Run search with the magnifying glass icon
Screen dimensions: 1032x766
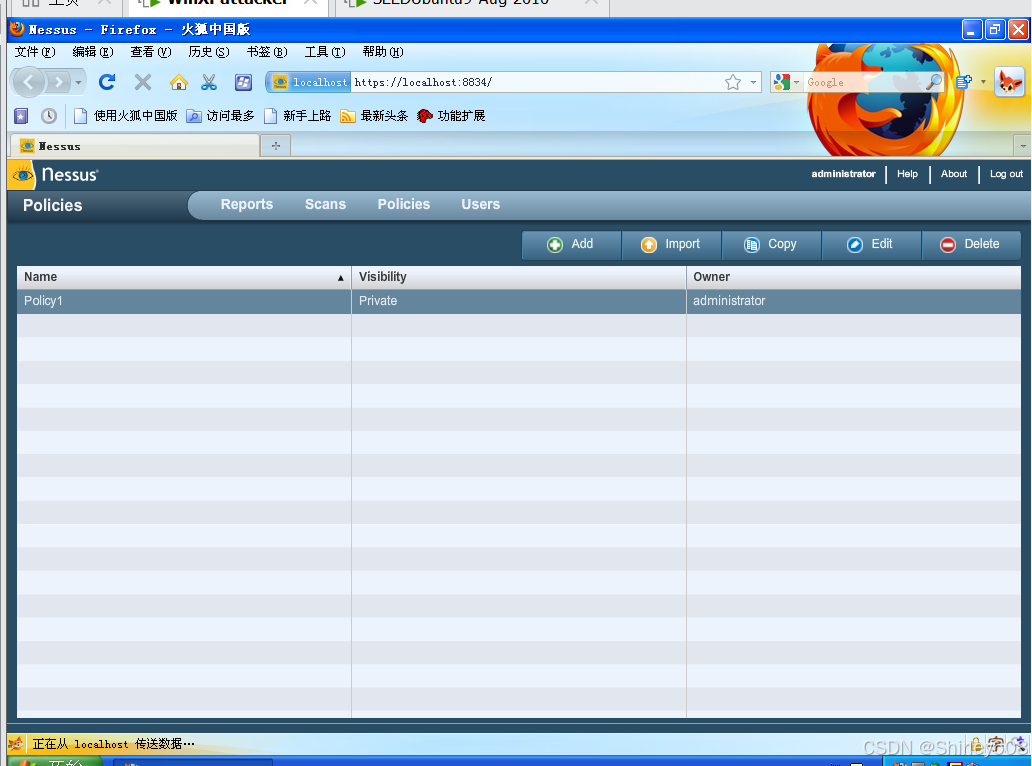(933, 82)
